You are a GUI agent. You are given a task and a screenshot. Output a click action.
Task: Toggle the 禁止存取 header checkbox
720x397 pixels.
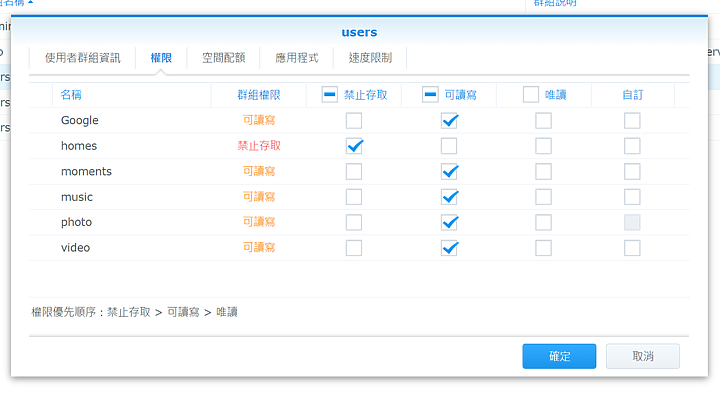click(x=330, y=95)
